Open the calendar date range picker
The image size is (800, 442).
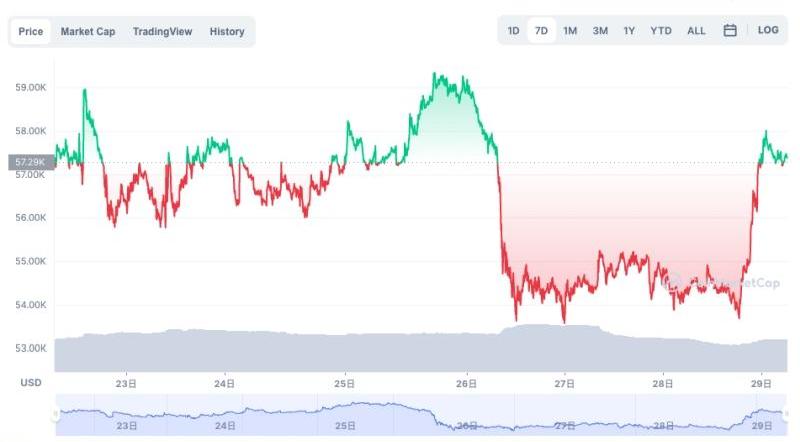click(730, 31)
